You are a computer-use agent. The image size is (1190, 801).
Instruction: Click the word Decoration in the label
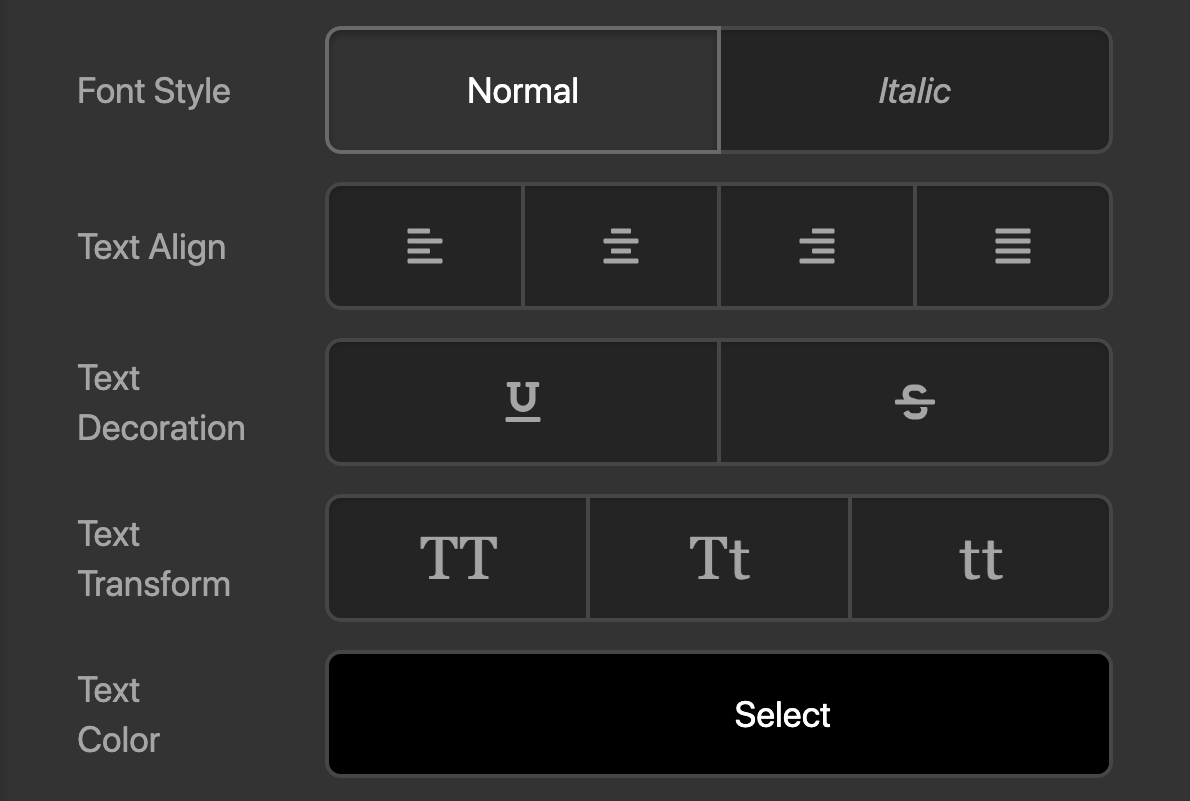161,428
